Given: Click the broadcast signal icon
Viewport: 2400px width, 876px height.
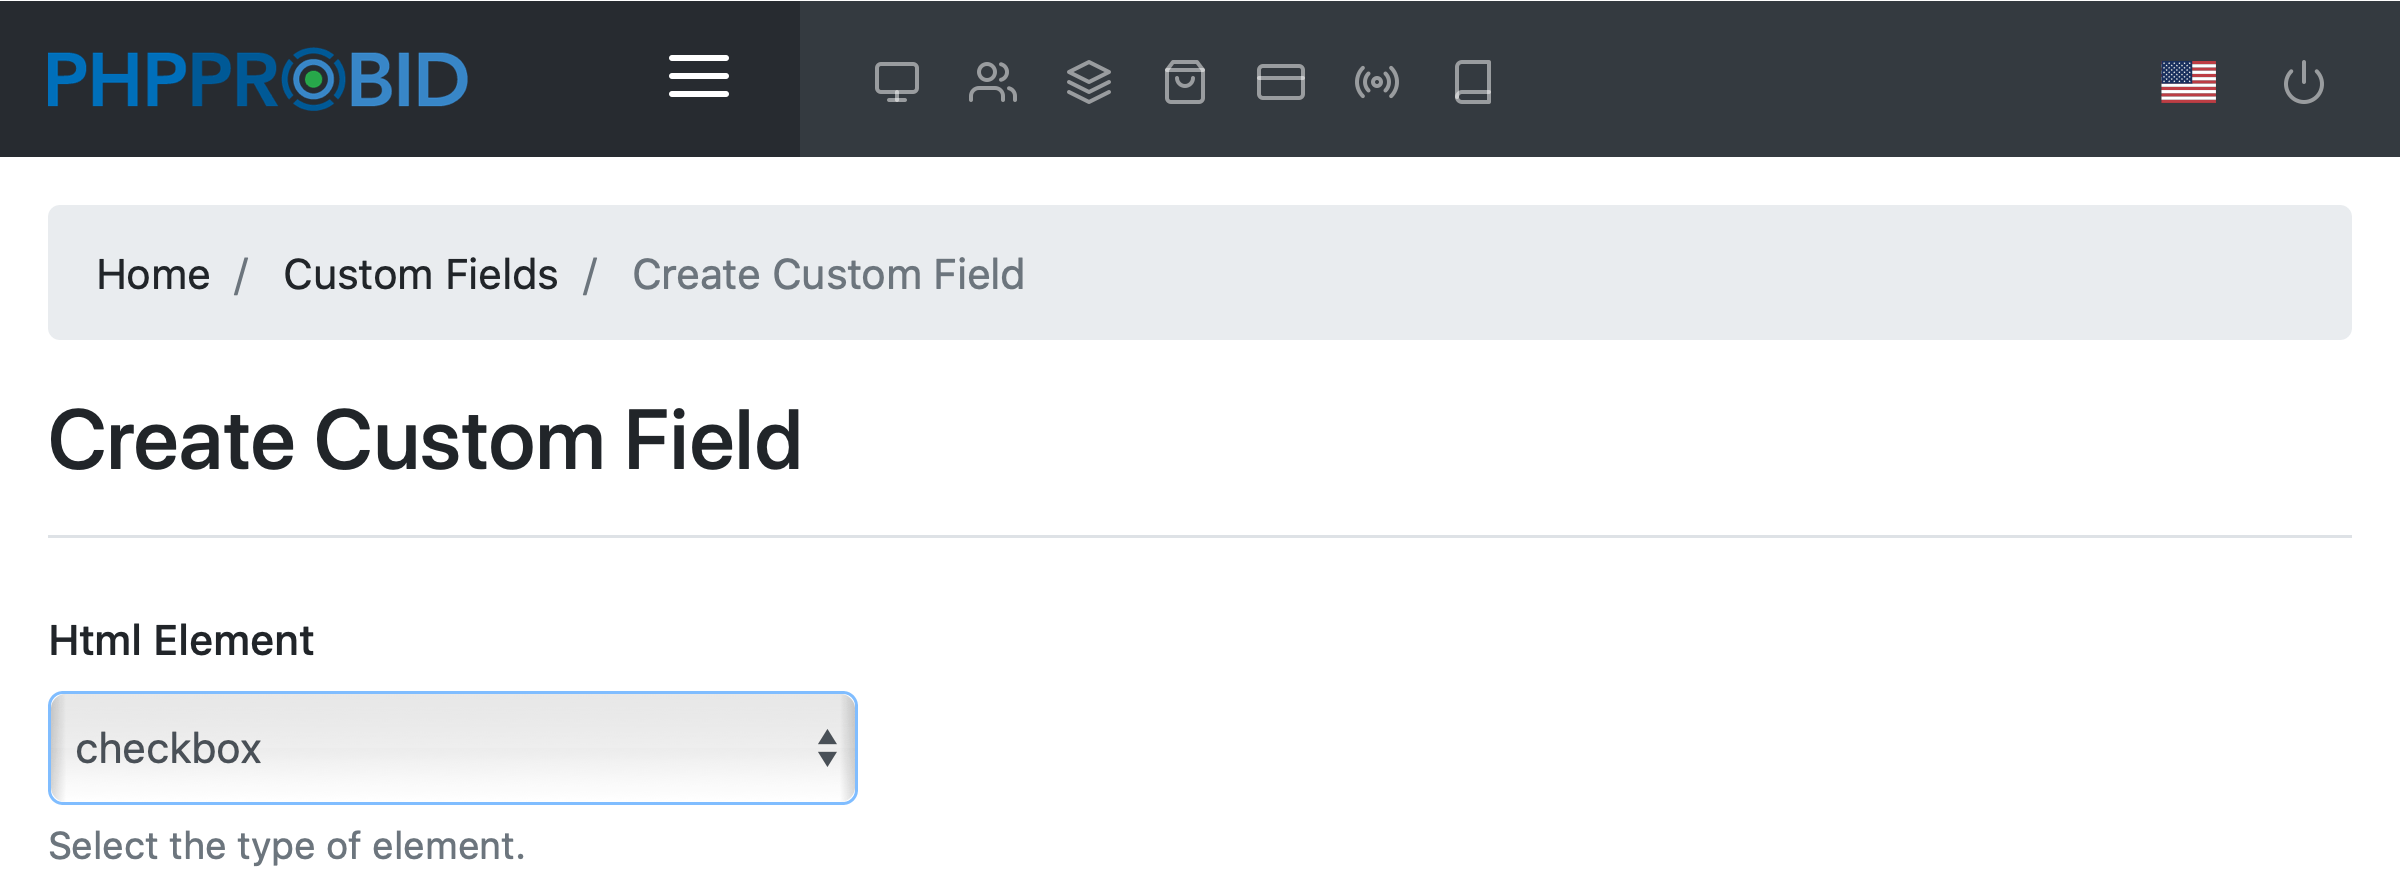Looking at the screenshot, I should point(1376,82).
